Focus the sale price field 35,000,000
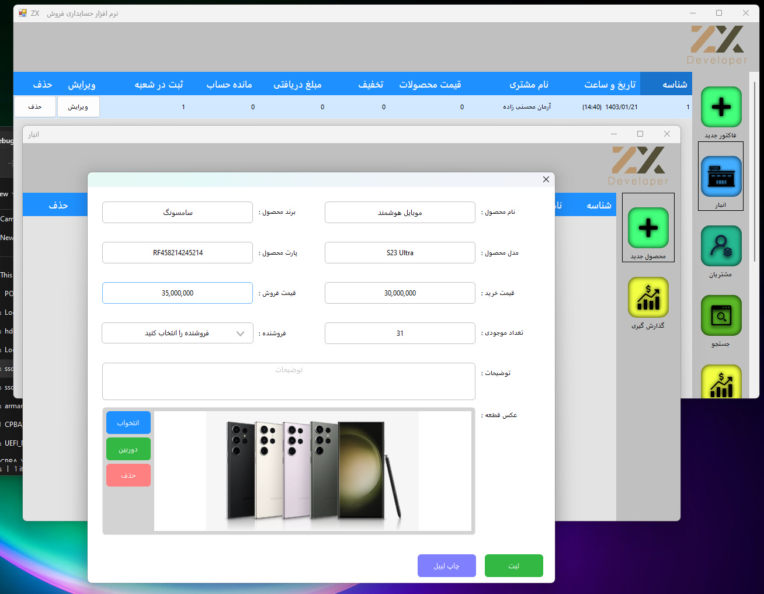This screenshot has width=764, height=594. tap(177, 293)
